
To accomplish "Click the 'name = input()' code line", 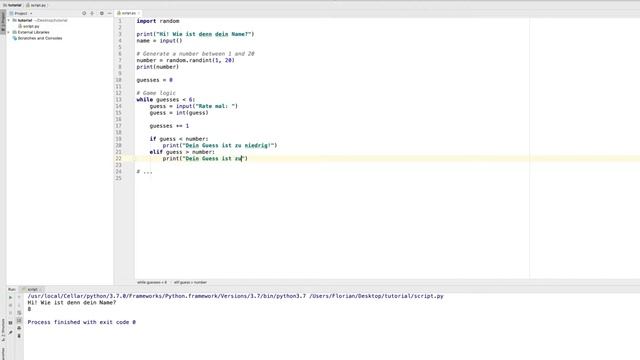I will pyautogui.click(x=160, y=41).
